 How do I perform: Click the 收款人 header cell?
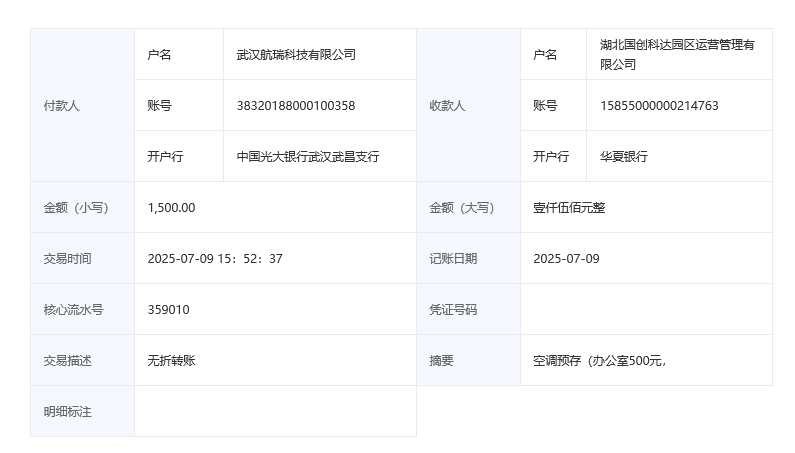pos(447,106)
